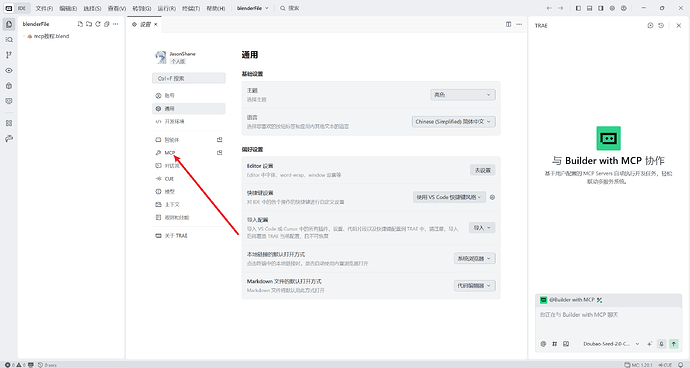The width and height of the screenshot is (690, 368).
Task: Click the errors and warnings status indicator
Action: pyautogui.click(x=15, y=364)
